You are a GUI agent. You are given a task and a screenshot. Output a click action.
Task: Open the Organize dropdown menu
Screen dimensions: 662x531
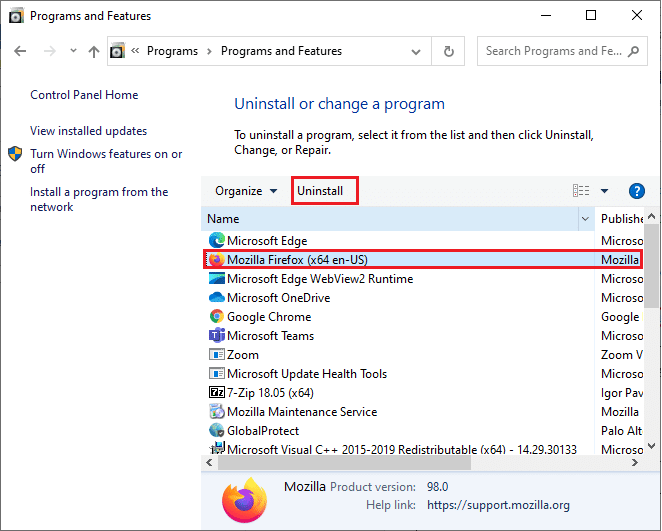246,191
